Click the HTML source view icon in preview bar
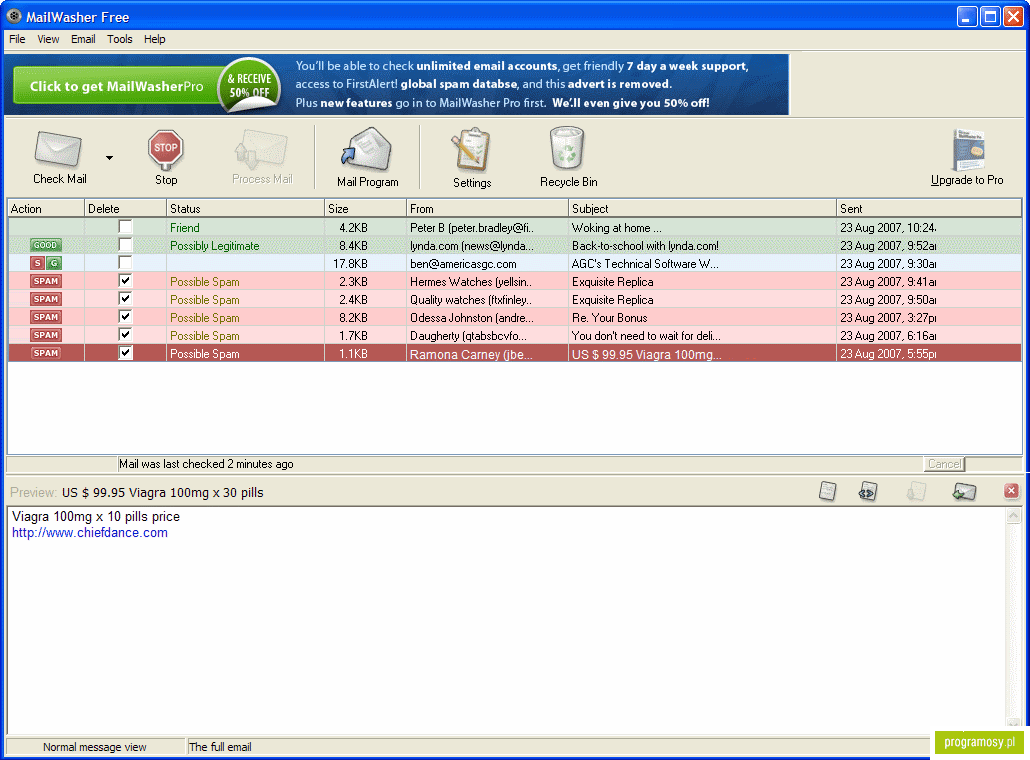 868,491
